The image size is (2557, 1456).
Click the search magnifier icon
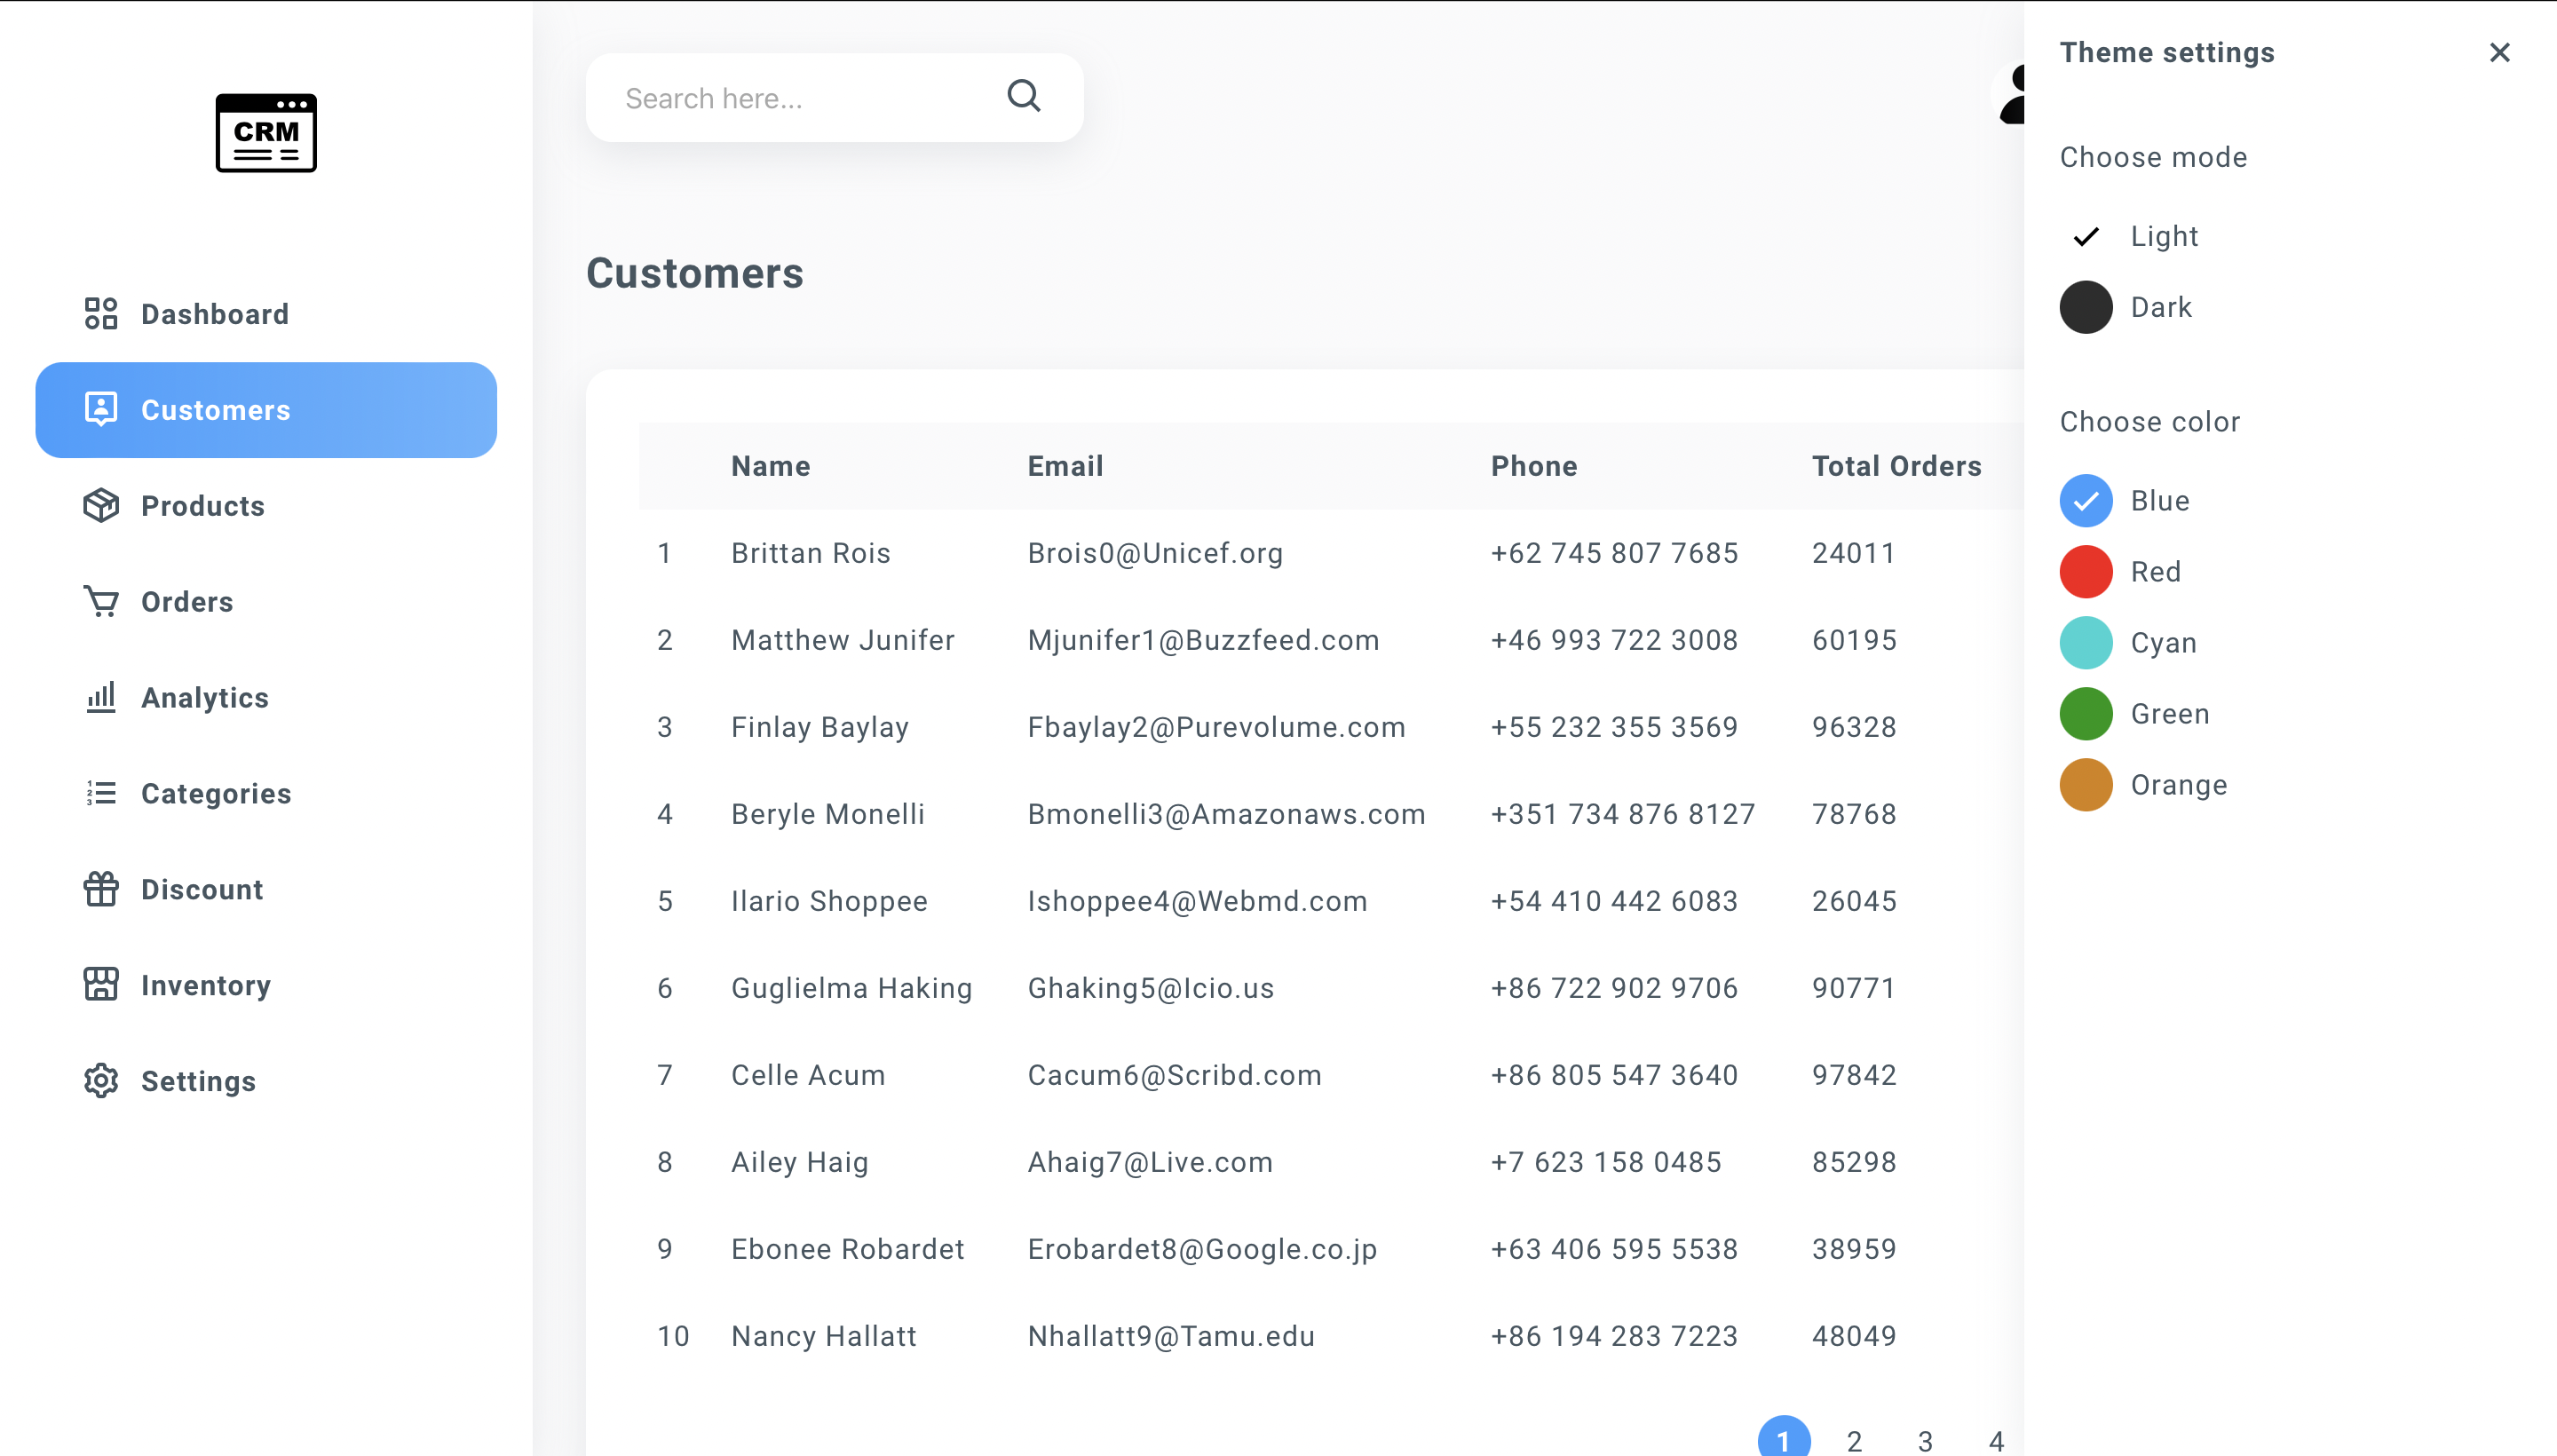[1022, 96]
